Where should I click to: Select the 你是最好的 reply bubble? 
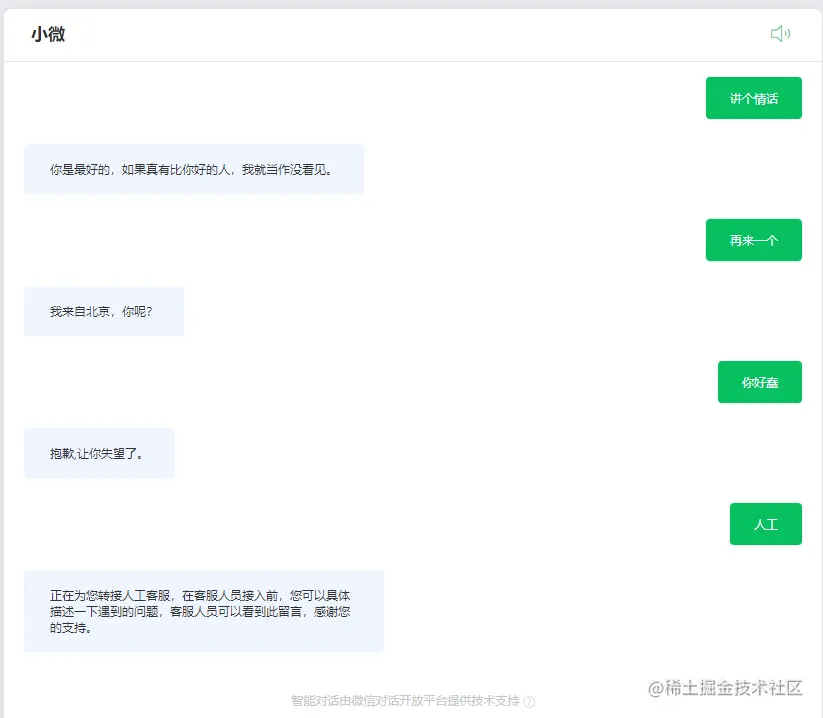[194, 169]
